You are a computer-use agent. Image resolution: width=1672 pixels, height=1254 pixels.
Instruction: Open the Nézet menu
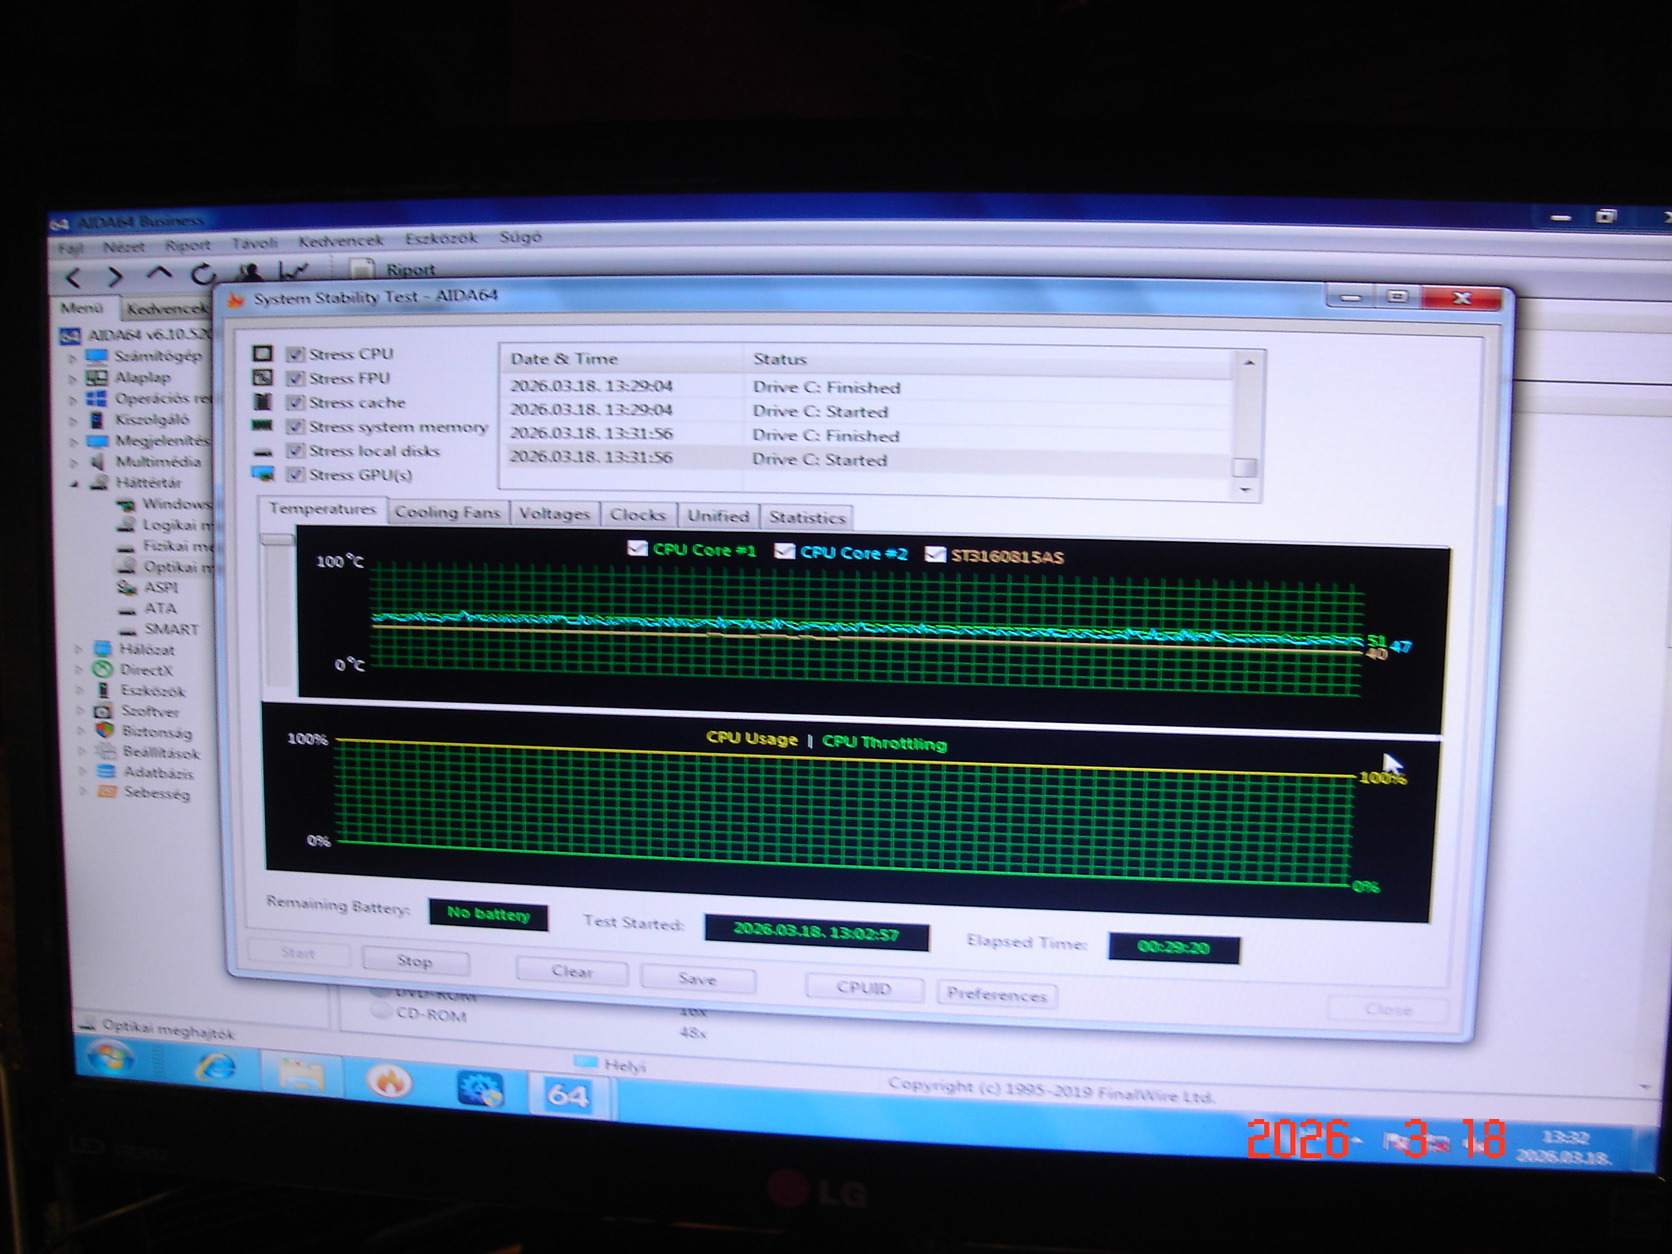123,246
